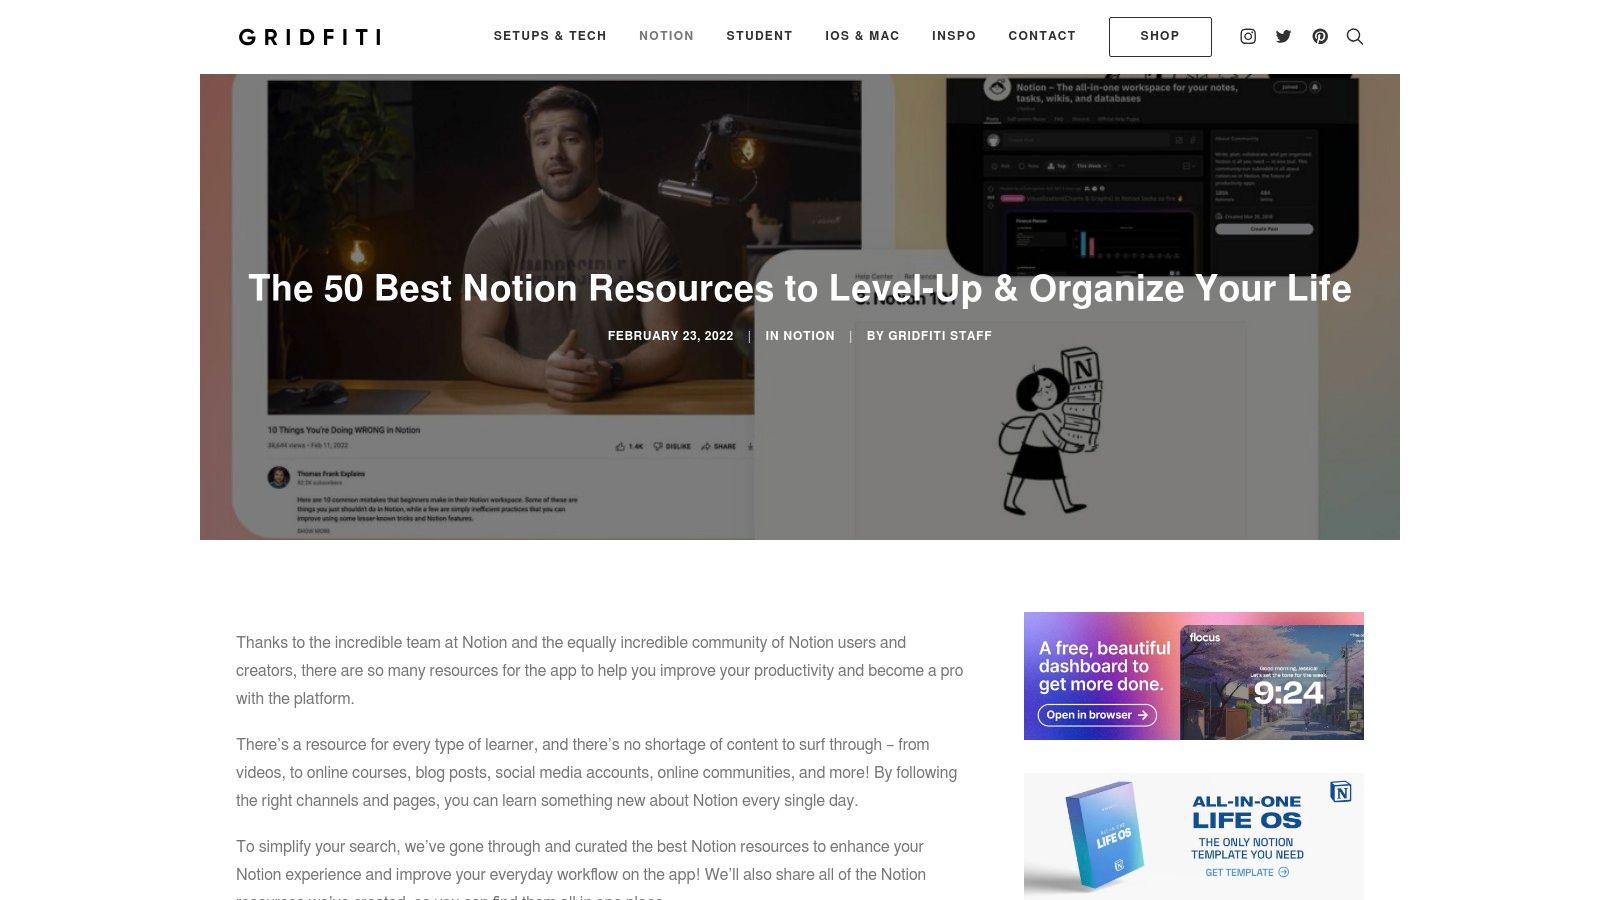Go to the Contact page
1600x900 pixels.
1042,36
